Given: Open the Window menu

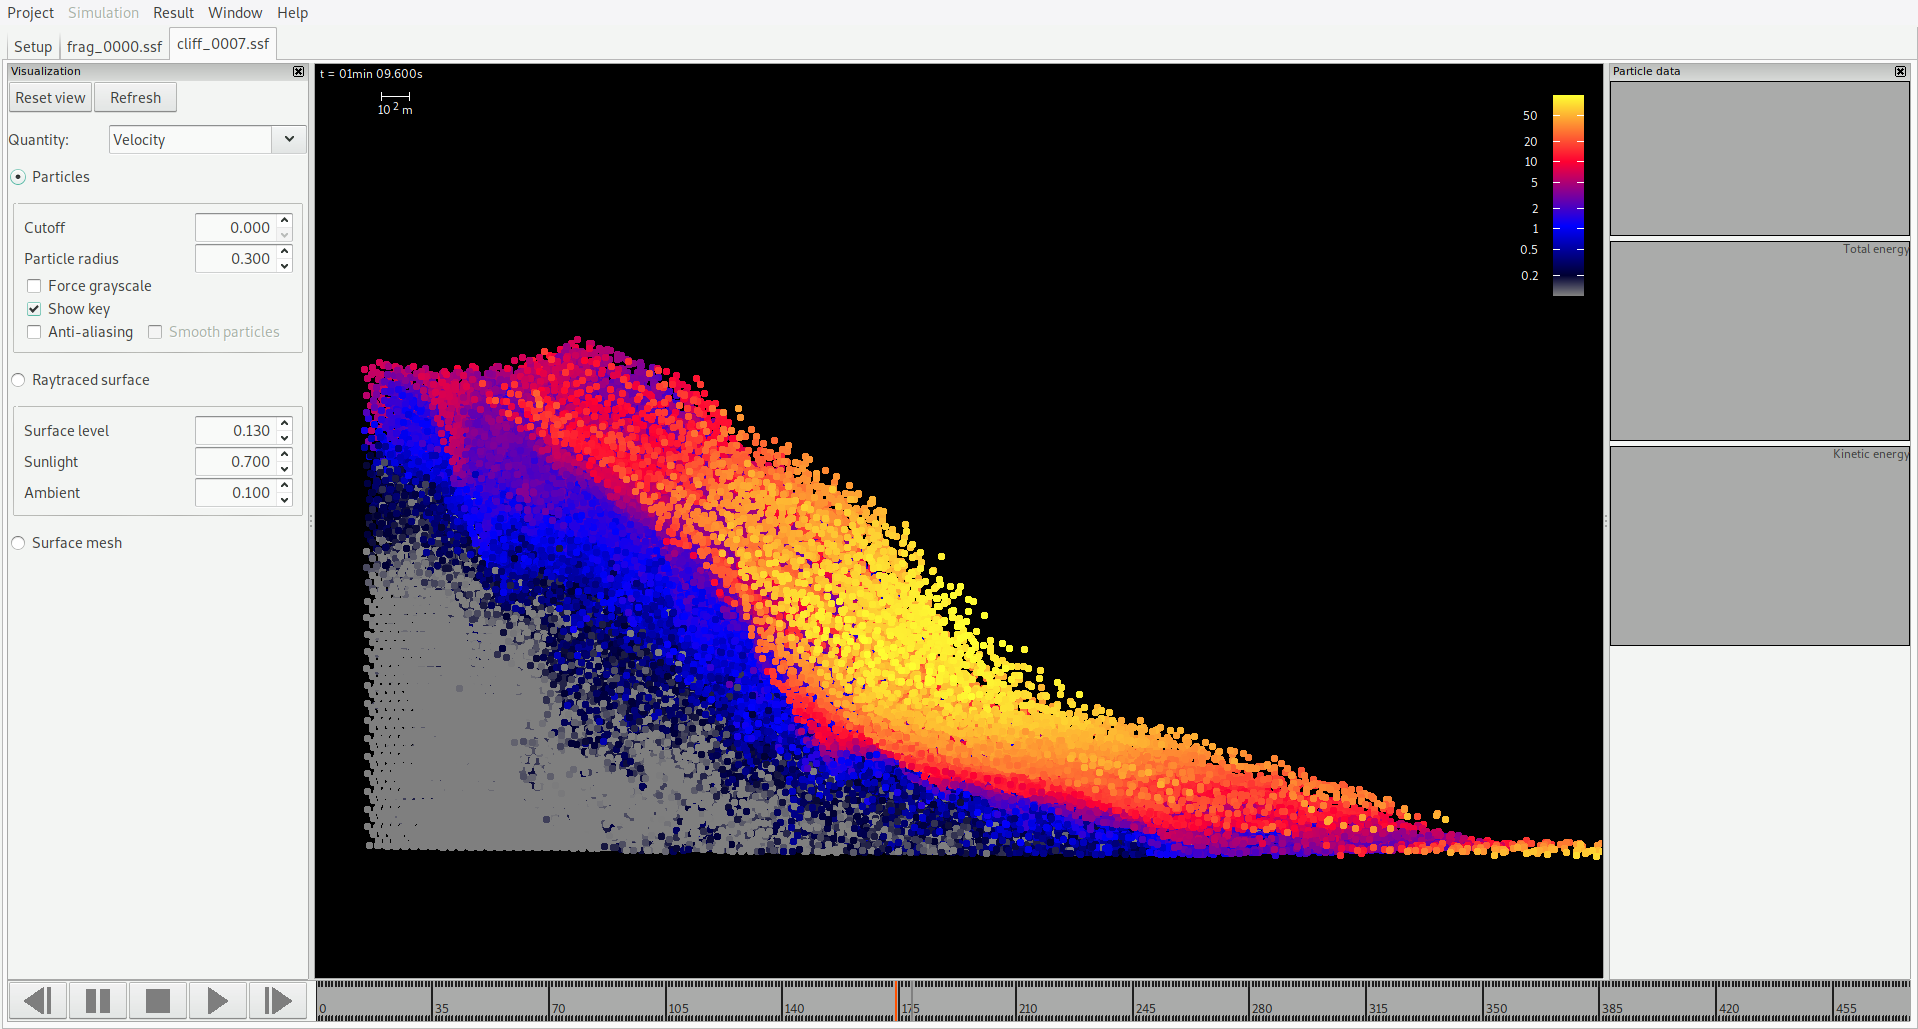Looking at the screenshot, I should tap(235, 13).
